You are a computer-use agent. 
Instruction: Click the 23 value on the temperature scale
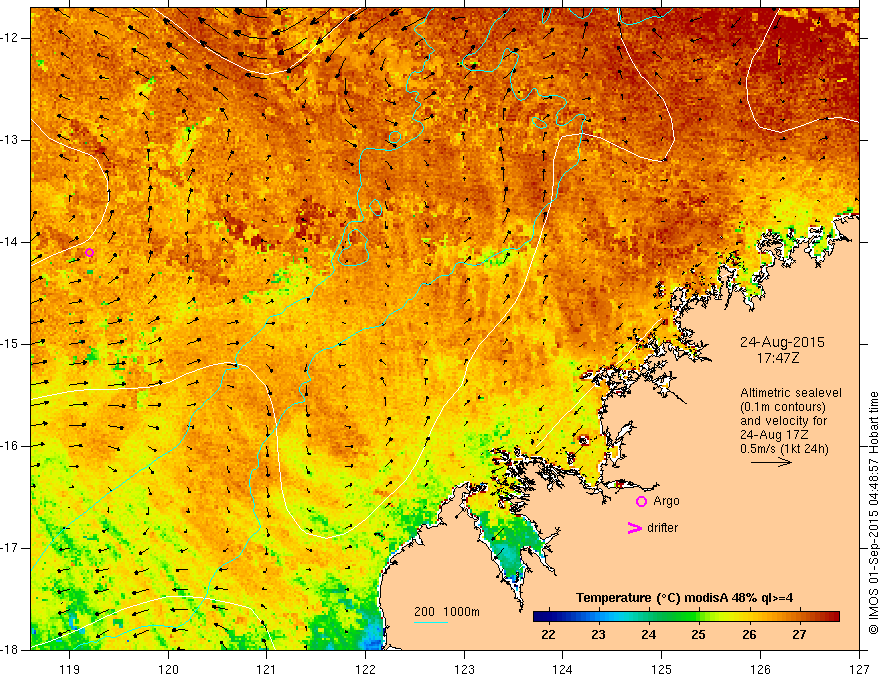click(x=598, y=635)
